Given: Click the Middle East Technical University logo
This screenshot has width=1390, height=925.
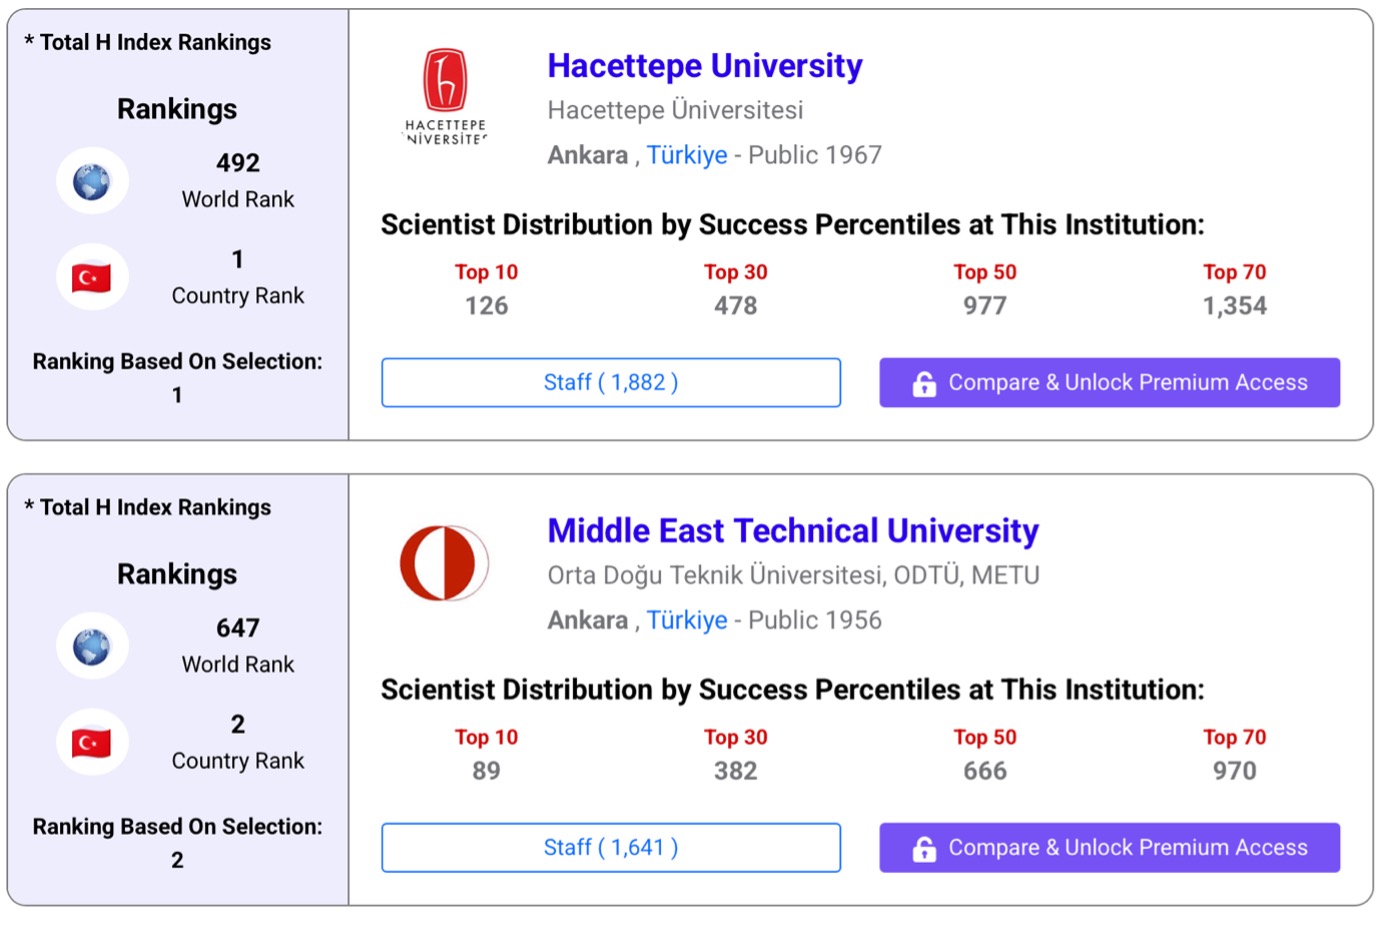Looking at the screenshot, I should click(444, 563).
